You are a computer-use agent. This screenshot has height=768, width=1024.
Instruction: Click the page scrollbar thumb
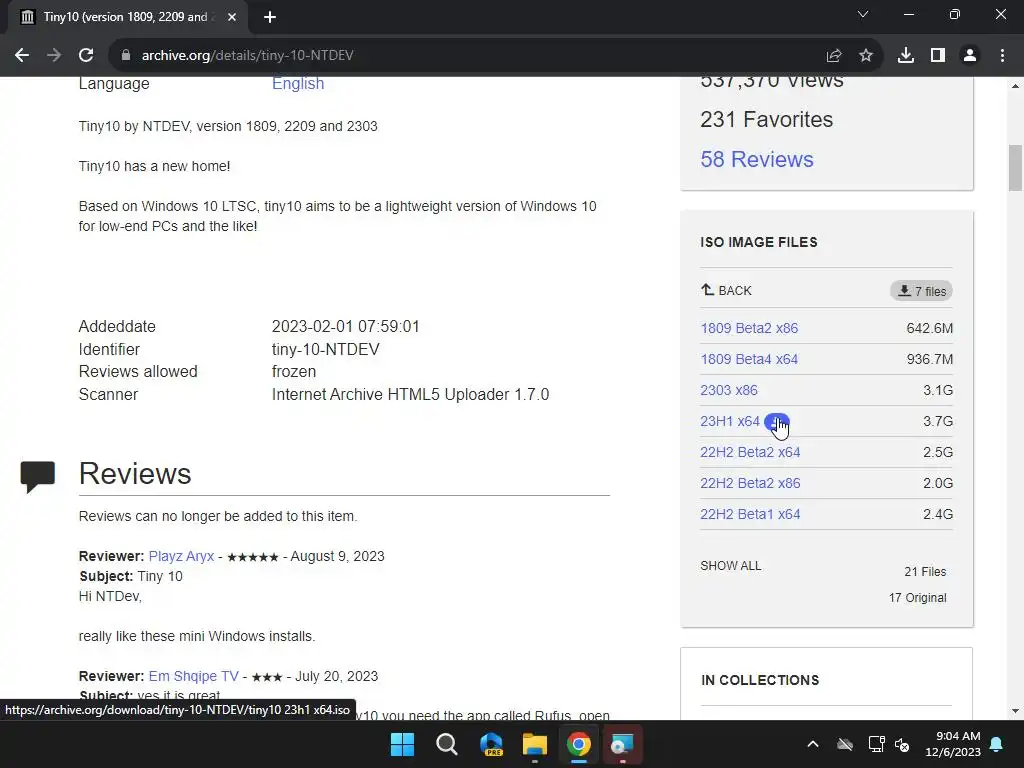(1016, 168)
